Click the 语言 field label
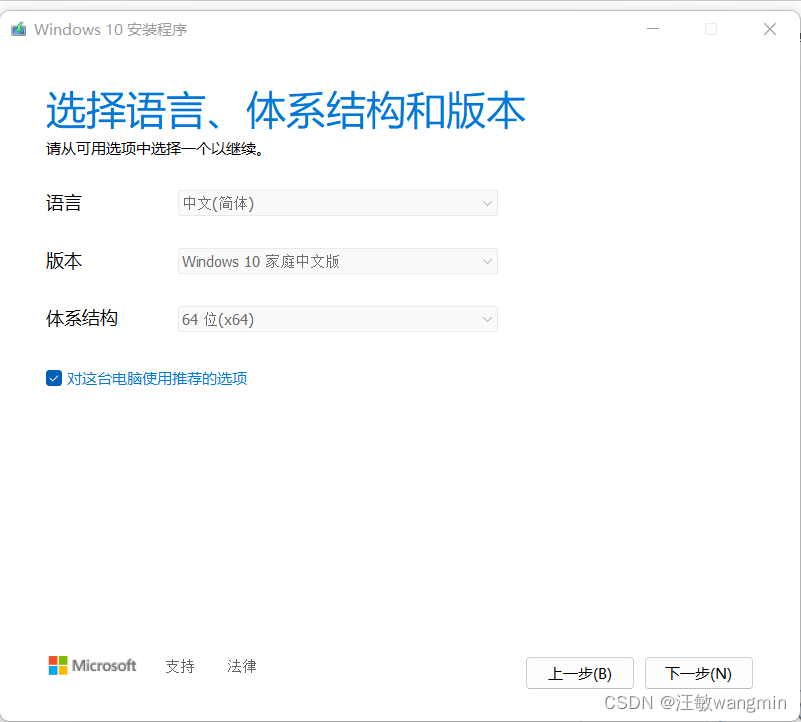The width and height of the screenshot is (801, 722). pos(64,203)
